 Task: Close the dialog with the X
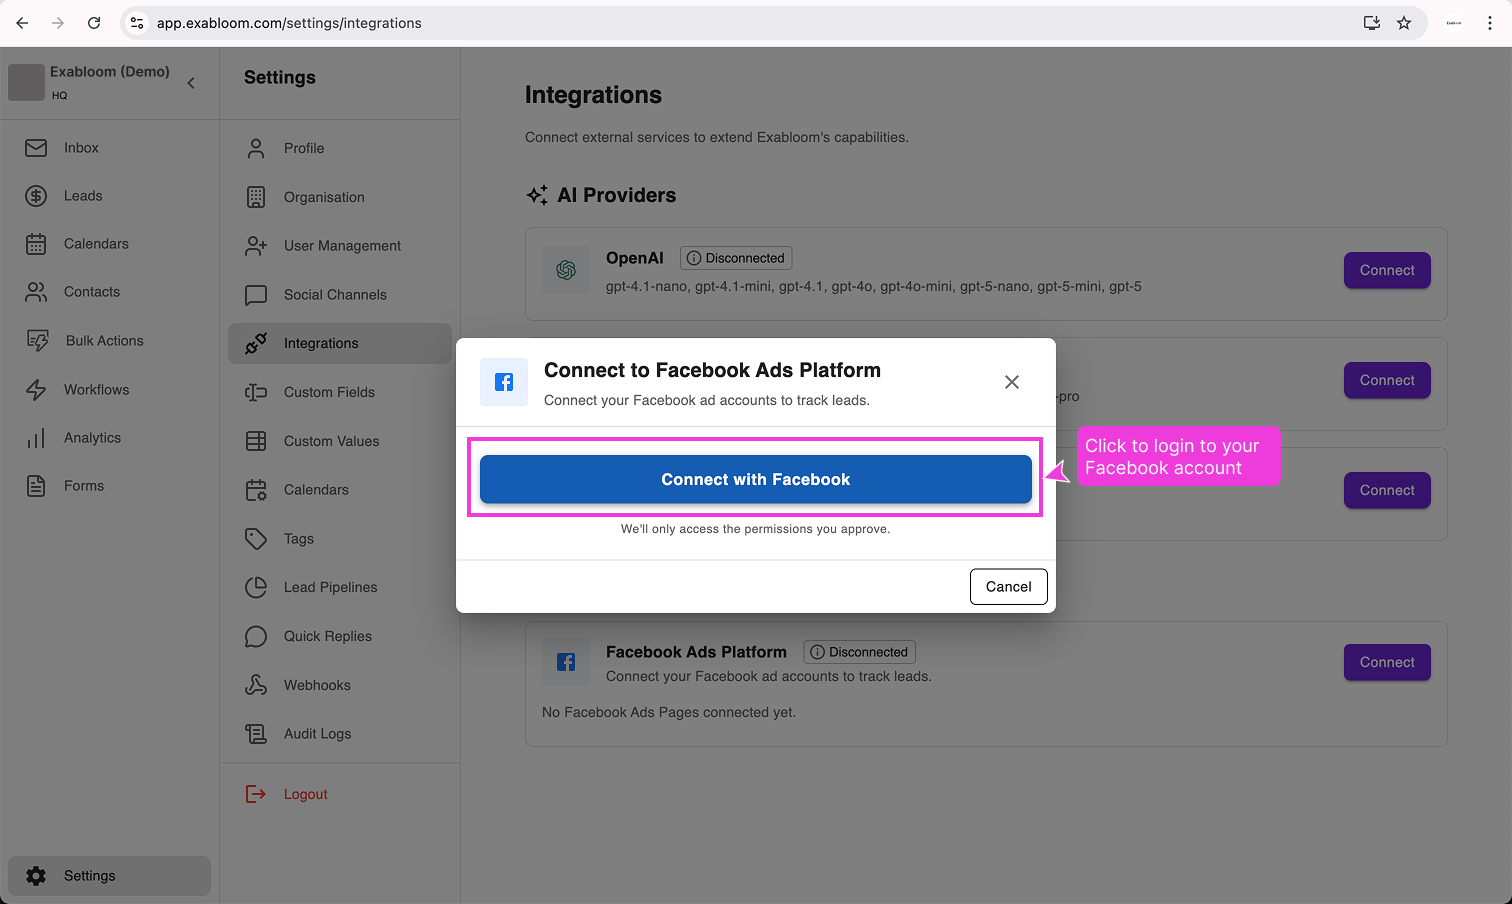[x=1011, y=382]
